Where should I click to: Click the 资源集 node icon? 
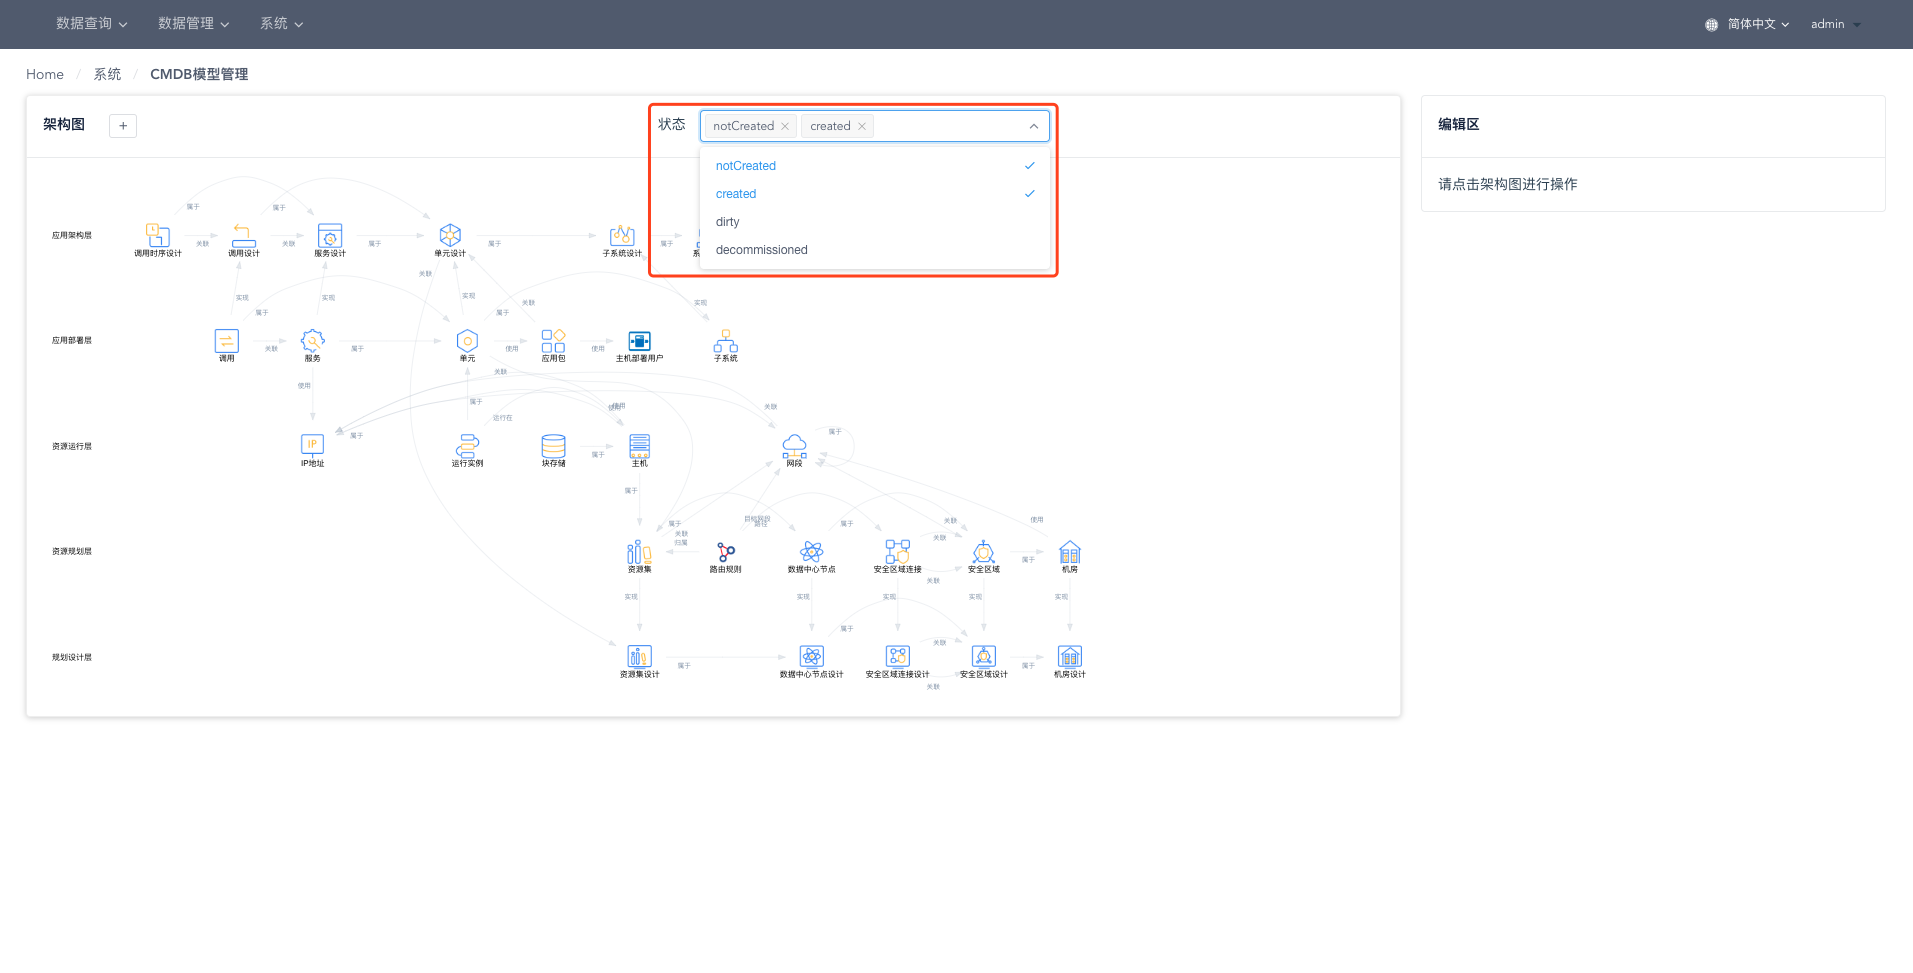coord(639,551)
